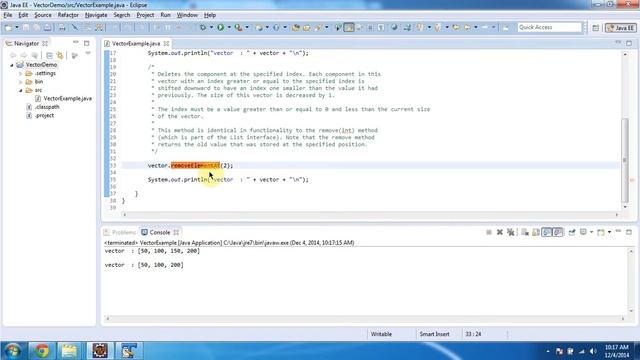Image resolution: width=640 pixels, height=360 pixels.
Task: Click the Clear Console icon
Action: [x=525, y=232]
